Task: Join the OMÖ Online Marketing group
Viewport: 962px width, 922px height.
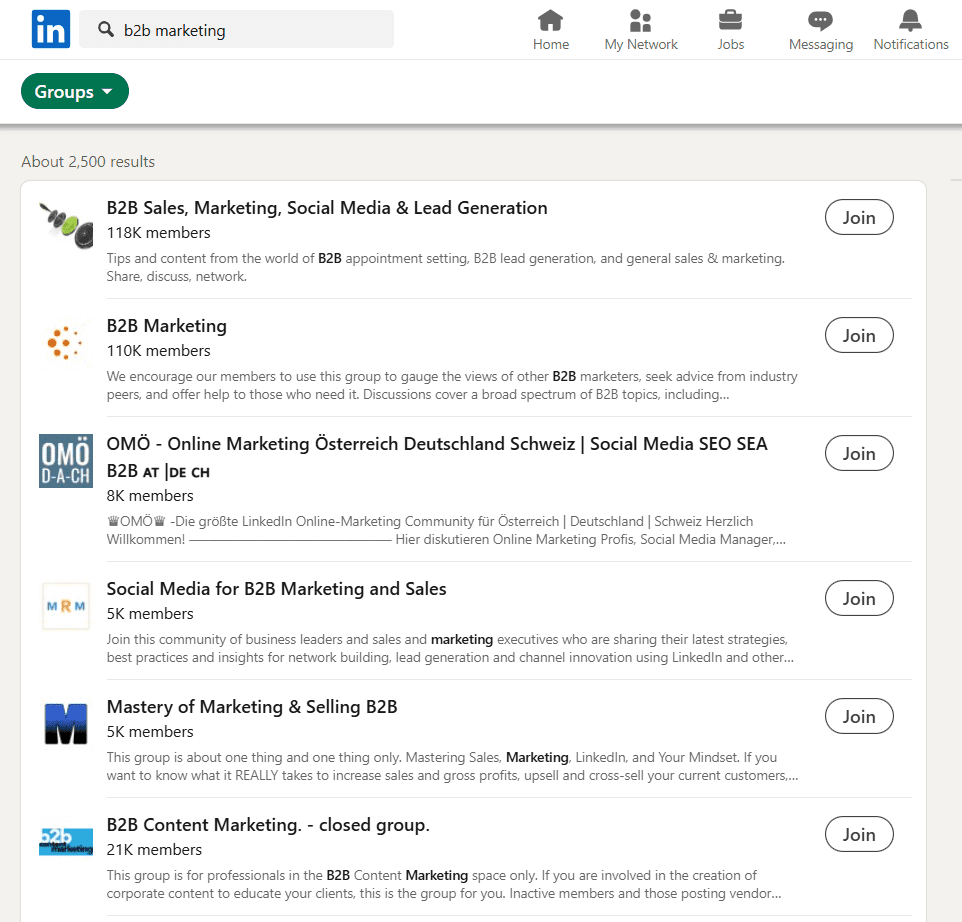Action: [x=859, y=453]
